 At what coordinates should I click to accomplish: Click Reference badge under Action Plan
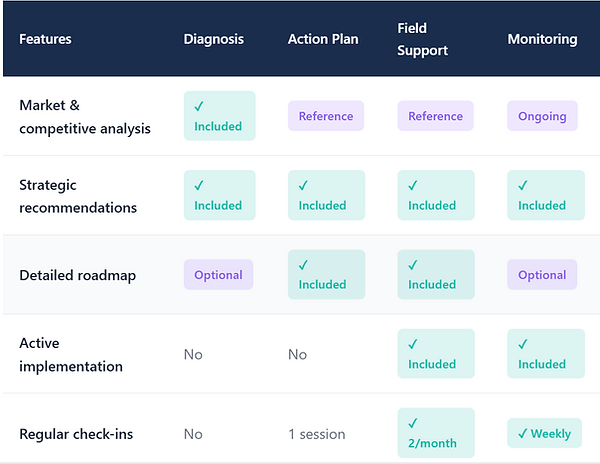pyautogui.click(x=325, y=116)
